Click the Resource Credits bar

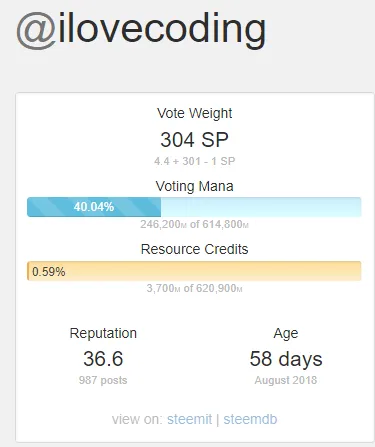194,271
